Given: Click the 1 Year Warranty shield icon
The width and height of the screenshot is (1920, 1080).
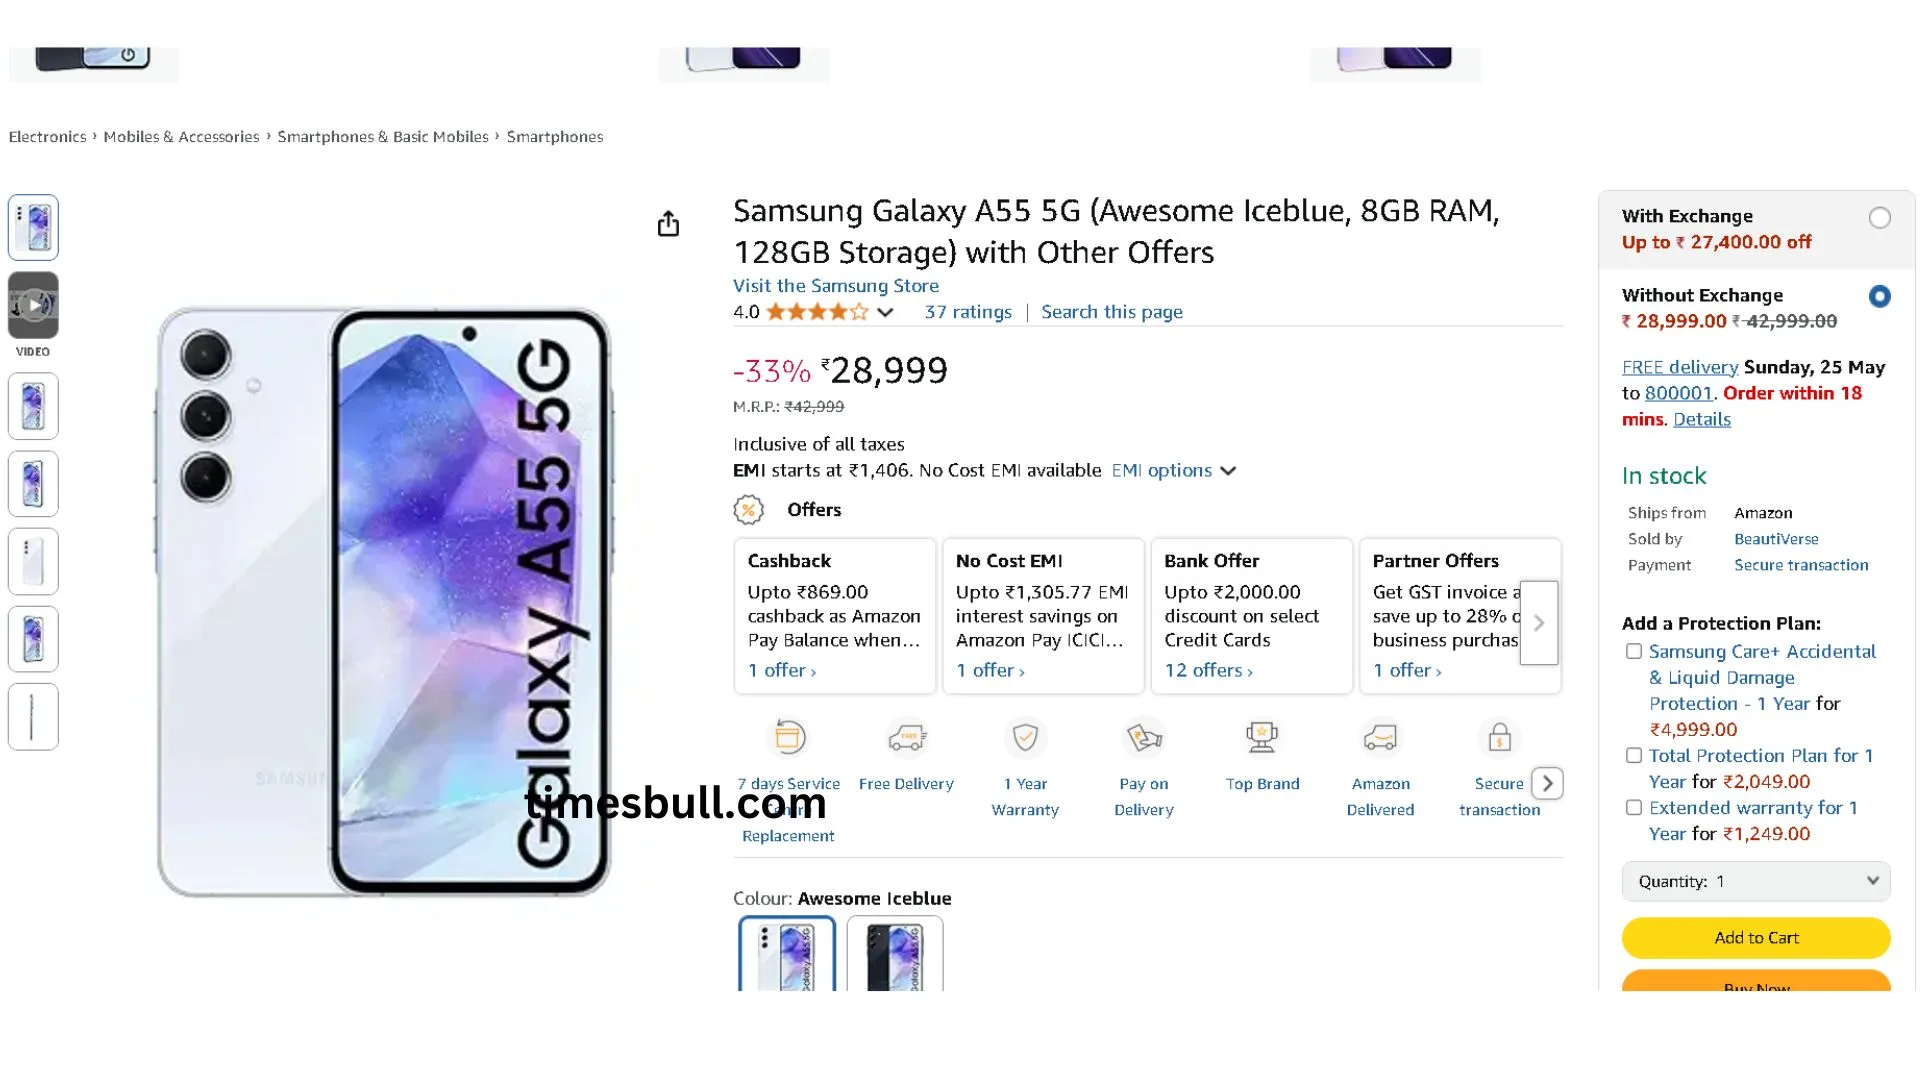Looking at the screenshot, I should 1025,739.
